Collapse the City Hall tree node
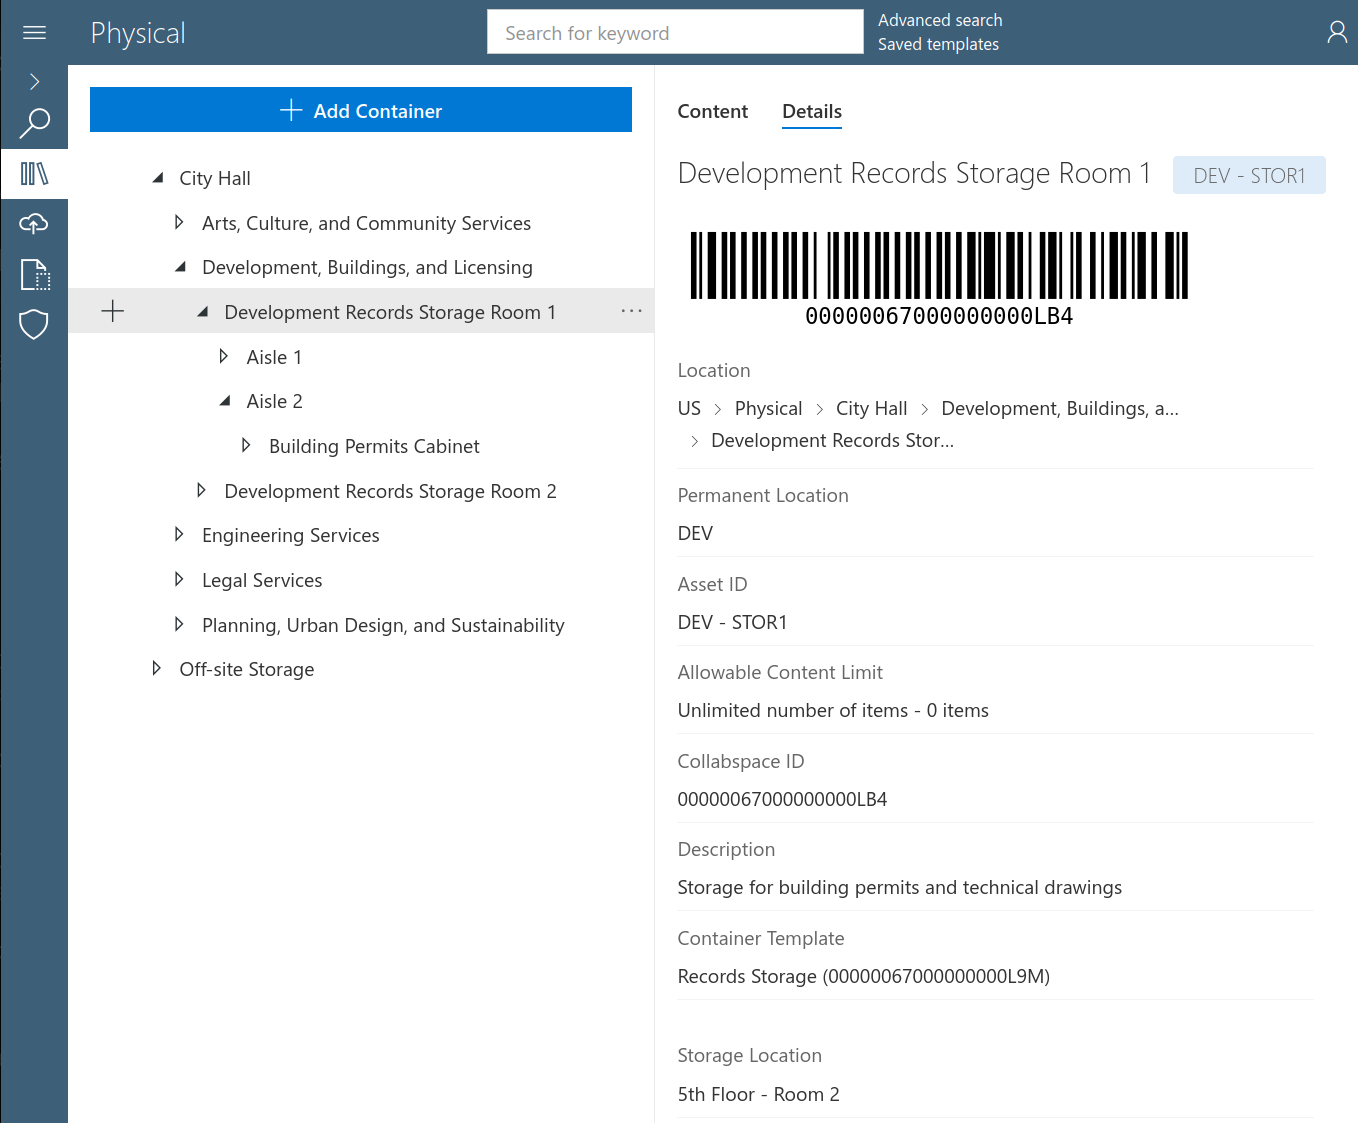Viewport: 1358px width, 1123px height. point(157,177)
